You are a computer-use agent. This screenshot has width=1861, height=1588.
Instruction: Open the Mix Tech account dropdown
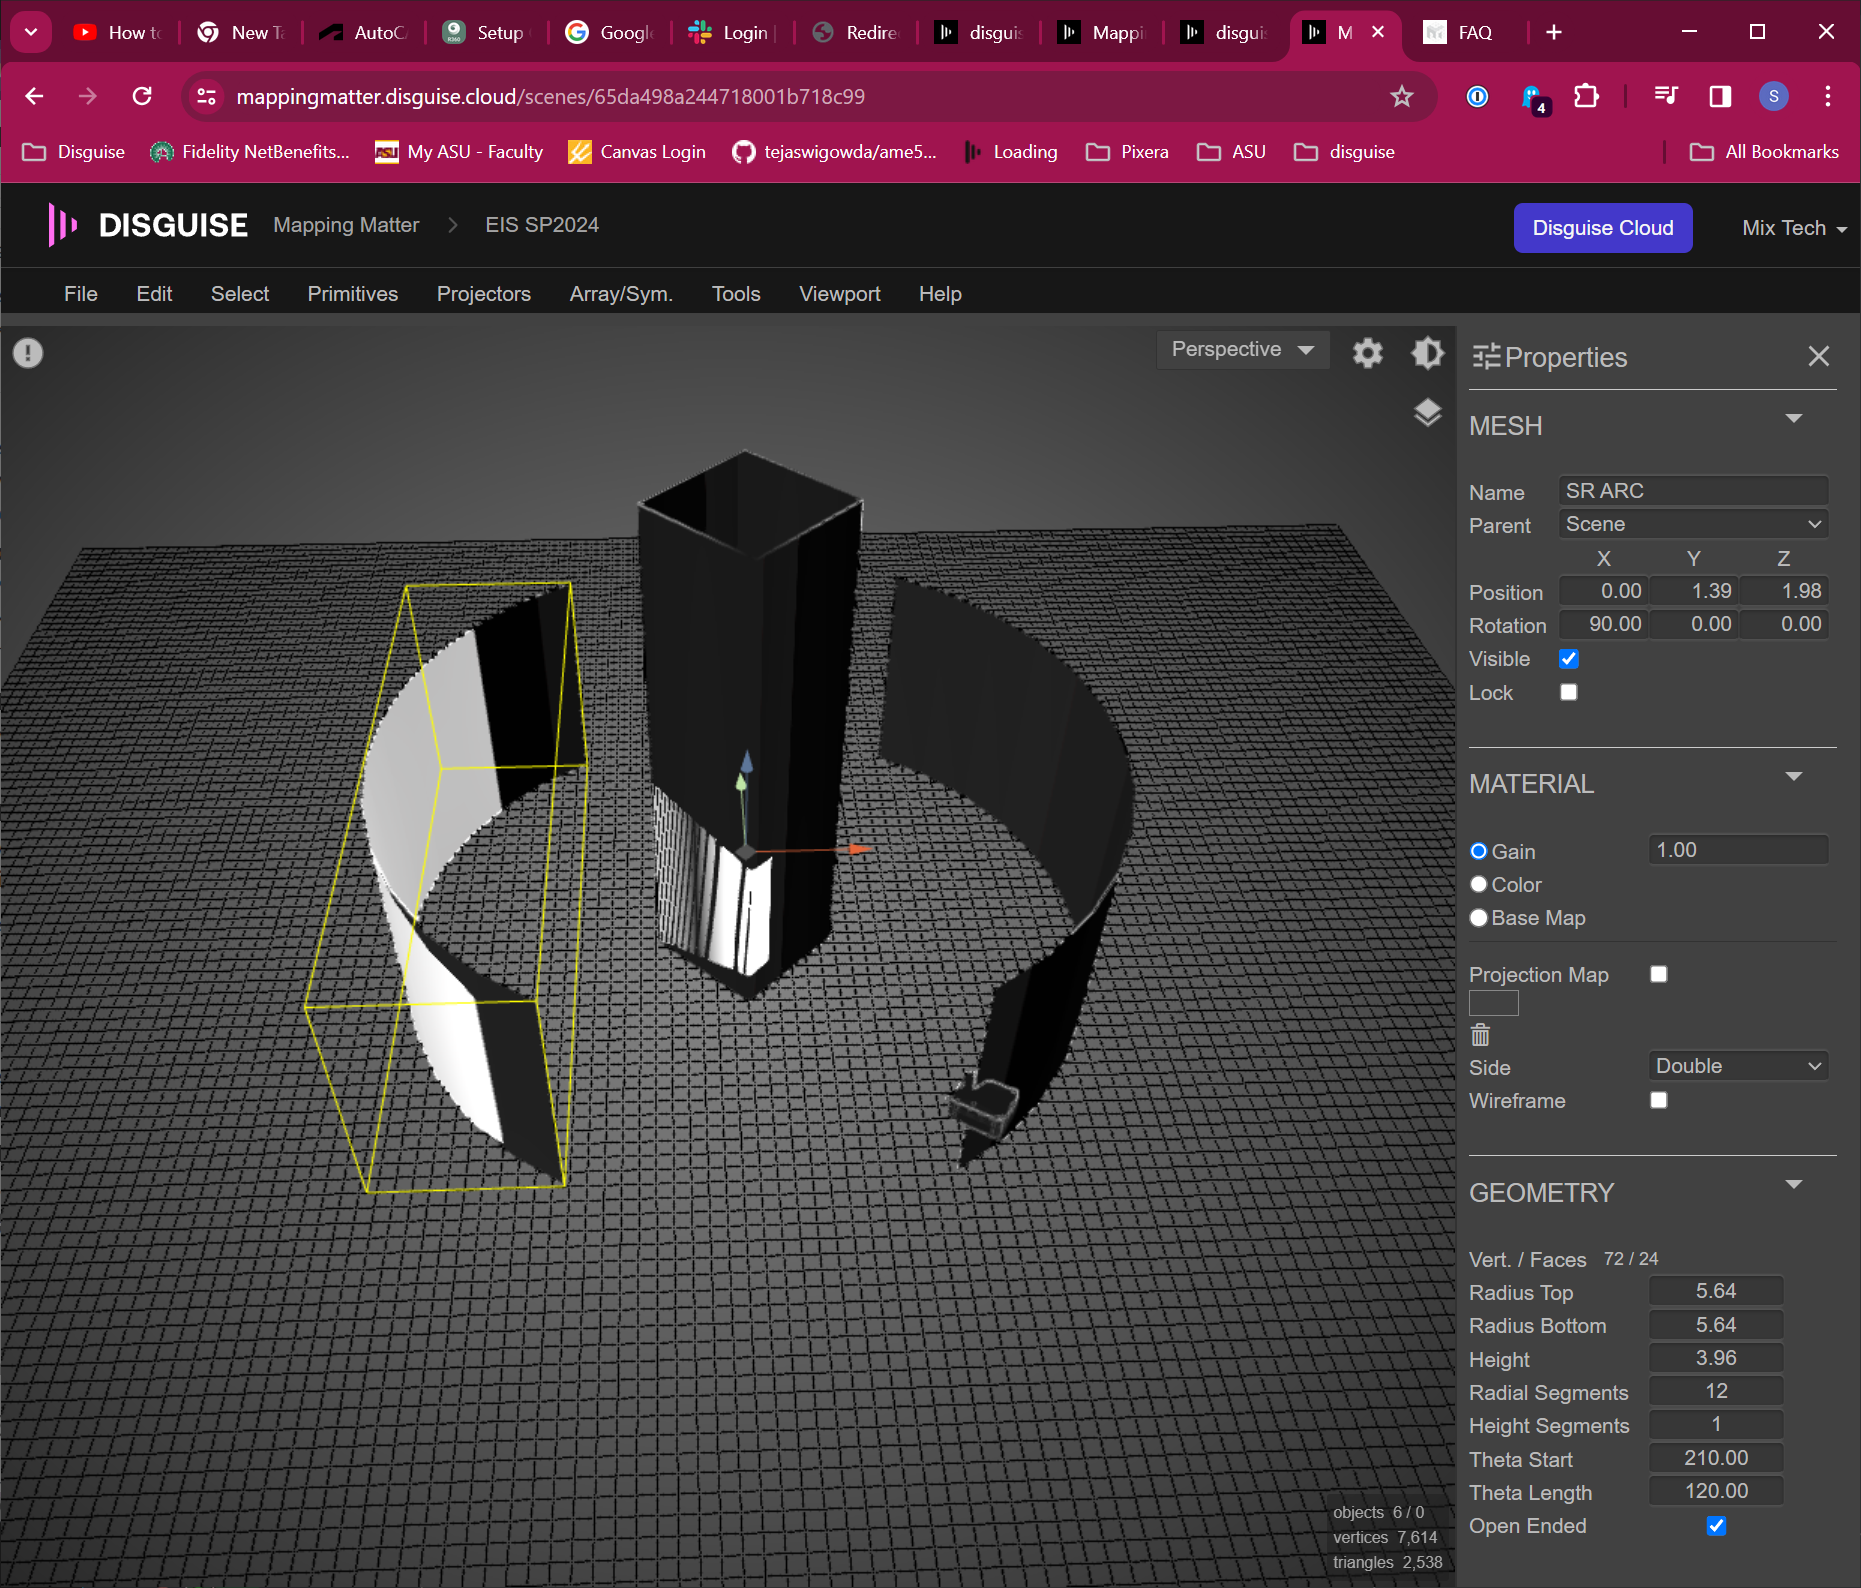click(1794, 228)
